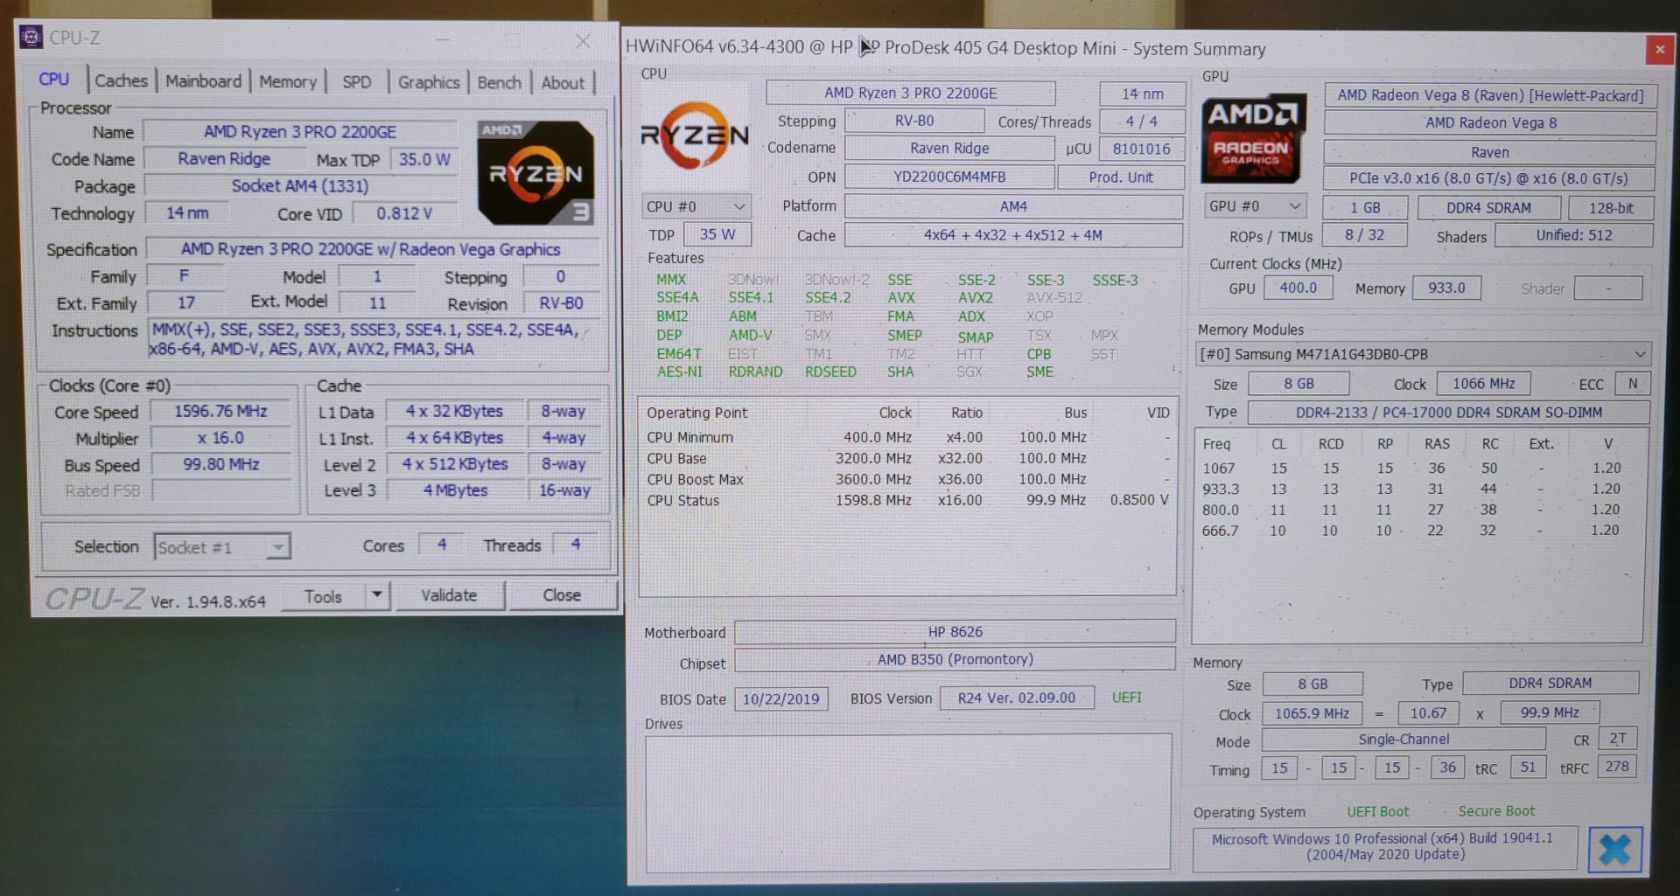This screenshot has height=896, width=1680.
Task: Click the blue X close icon in HWiNFO summary
Action: click(1615, 850)
